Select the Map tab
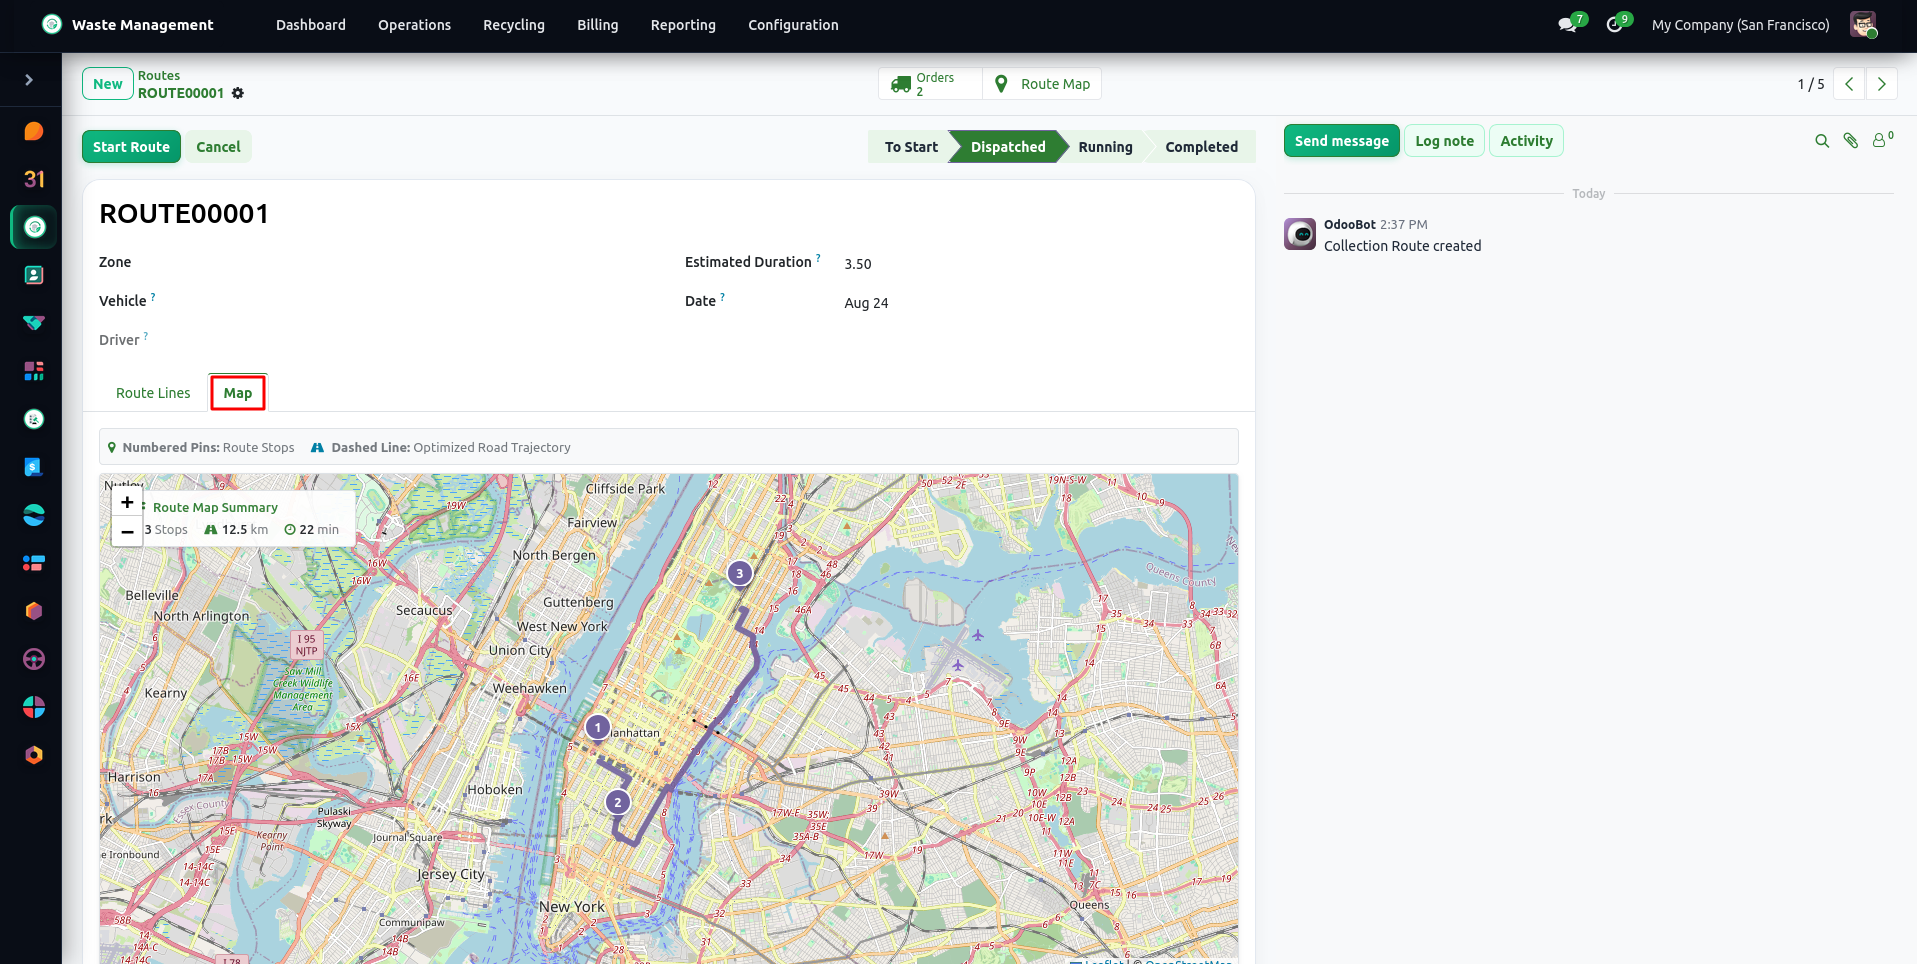This screenshot has height=964, width=1917. point(238,393)
